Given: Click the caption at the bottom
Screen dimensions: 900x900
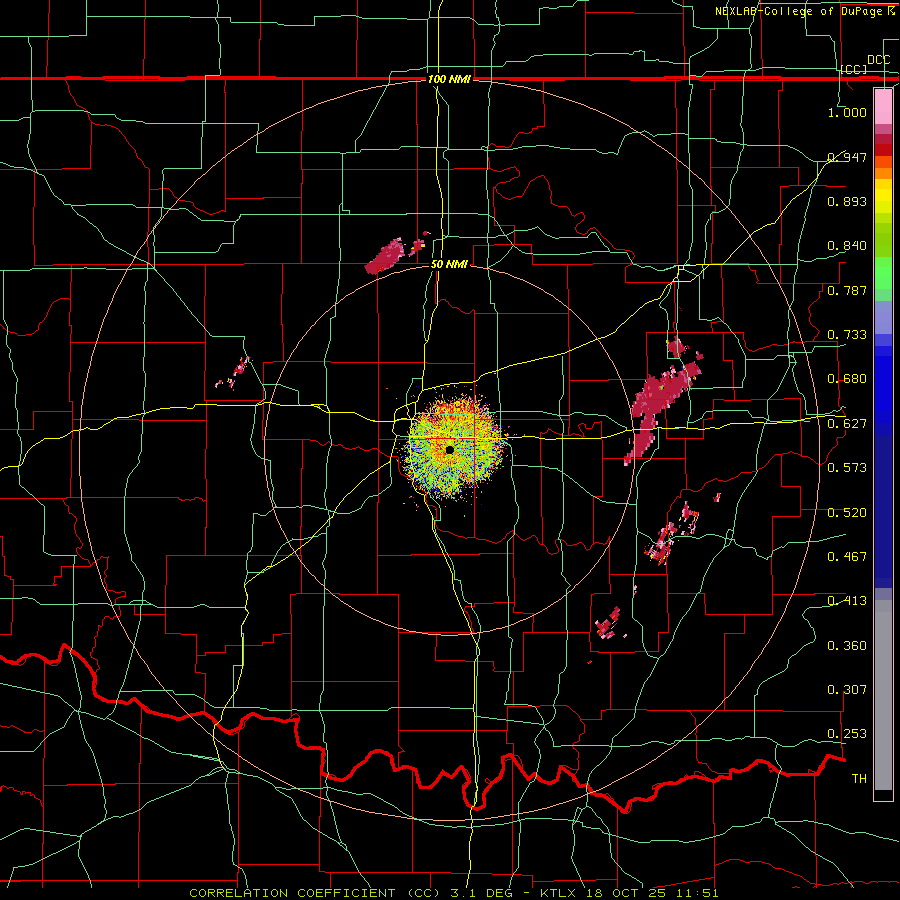Looking at the screenshot, I should click(x=453, y=893).
